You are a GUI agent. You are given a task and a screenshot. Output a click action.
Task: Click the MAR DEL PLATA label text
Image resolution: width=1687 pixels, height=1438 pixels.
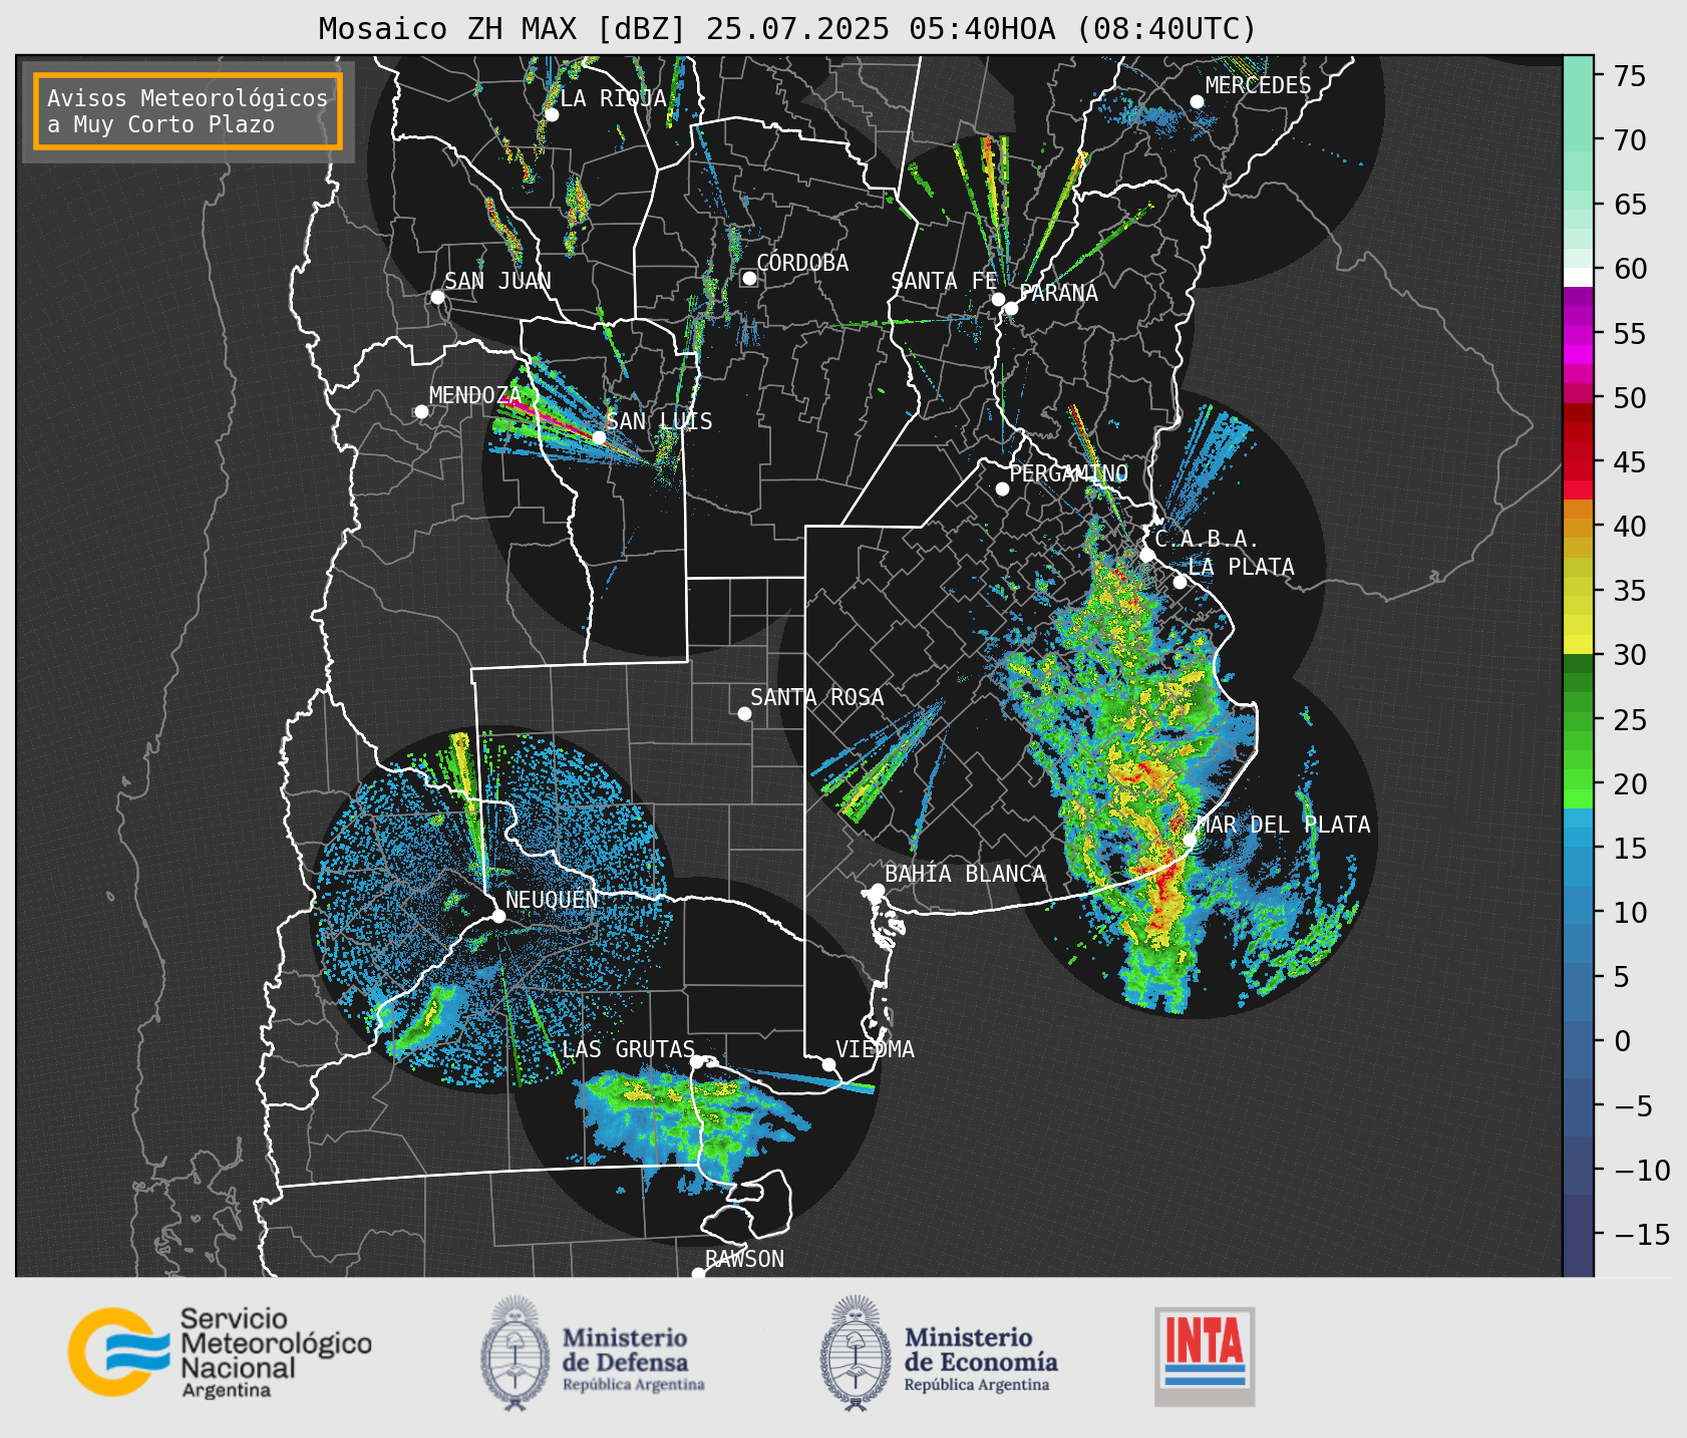point(1283,824)
